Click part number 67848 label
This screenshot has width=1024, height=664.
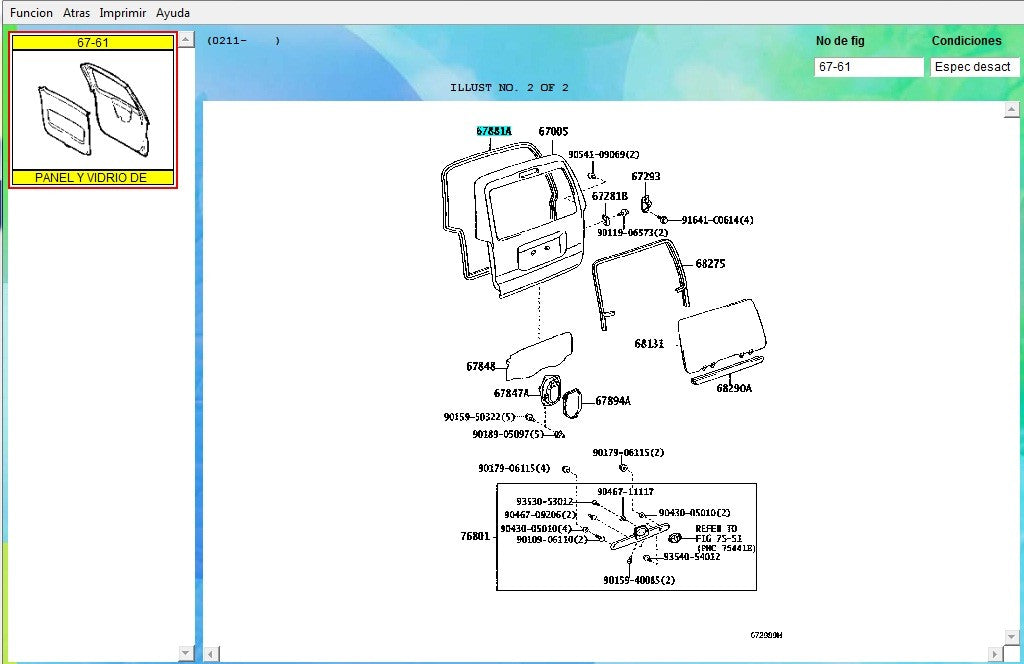[x=480, y=366]
